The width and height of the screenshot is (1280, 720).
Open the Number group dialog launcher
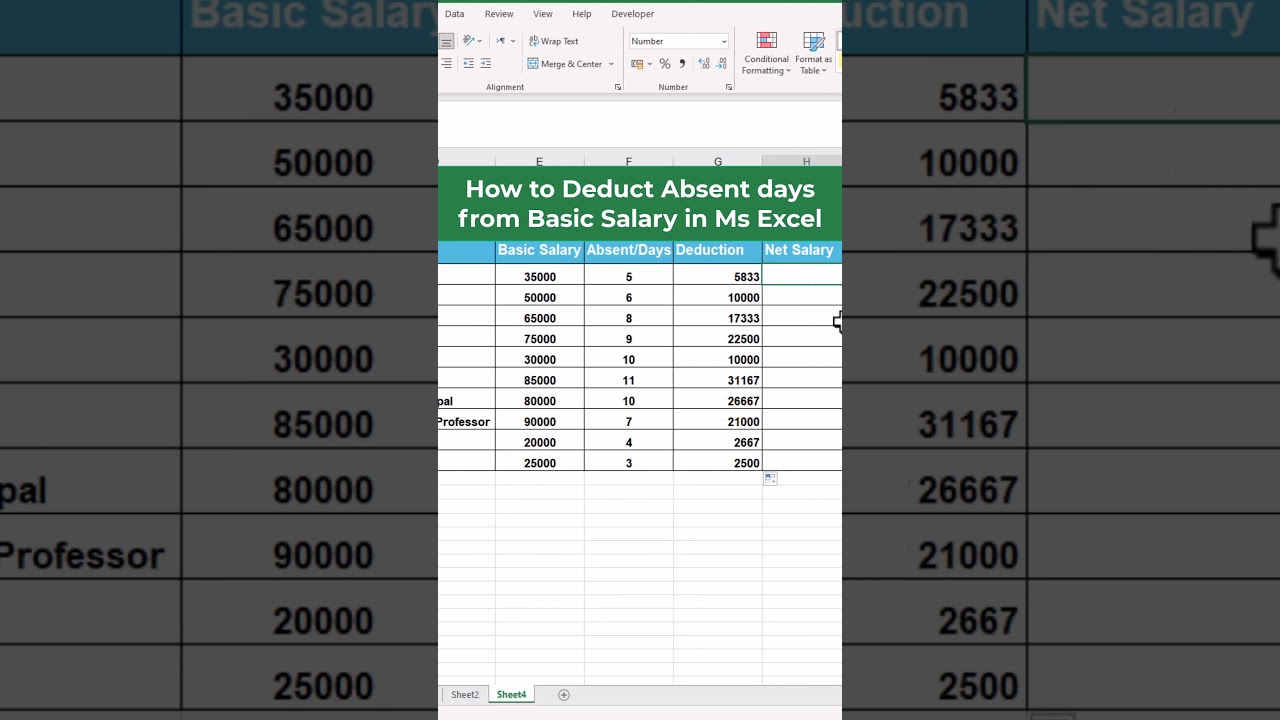pos(728,87)
